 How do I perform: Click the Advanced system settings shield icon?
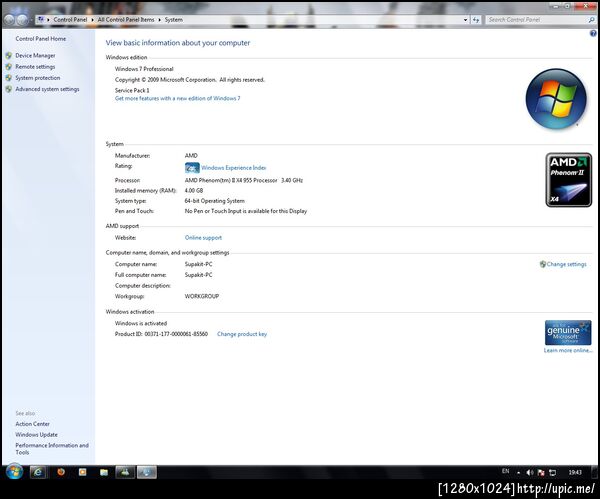[x=9, y=89]
